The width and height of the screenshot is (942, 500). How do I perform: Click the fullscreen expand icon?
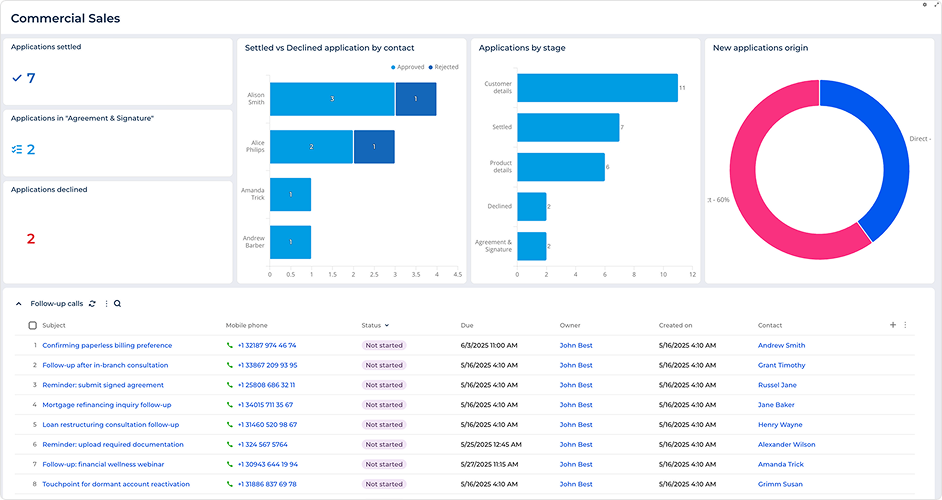(935, 5)
